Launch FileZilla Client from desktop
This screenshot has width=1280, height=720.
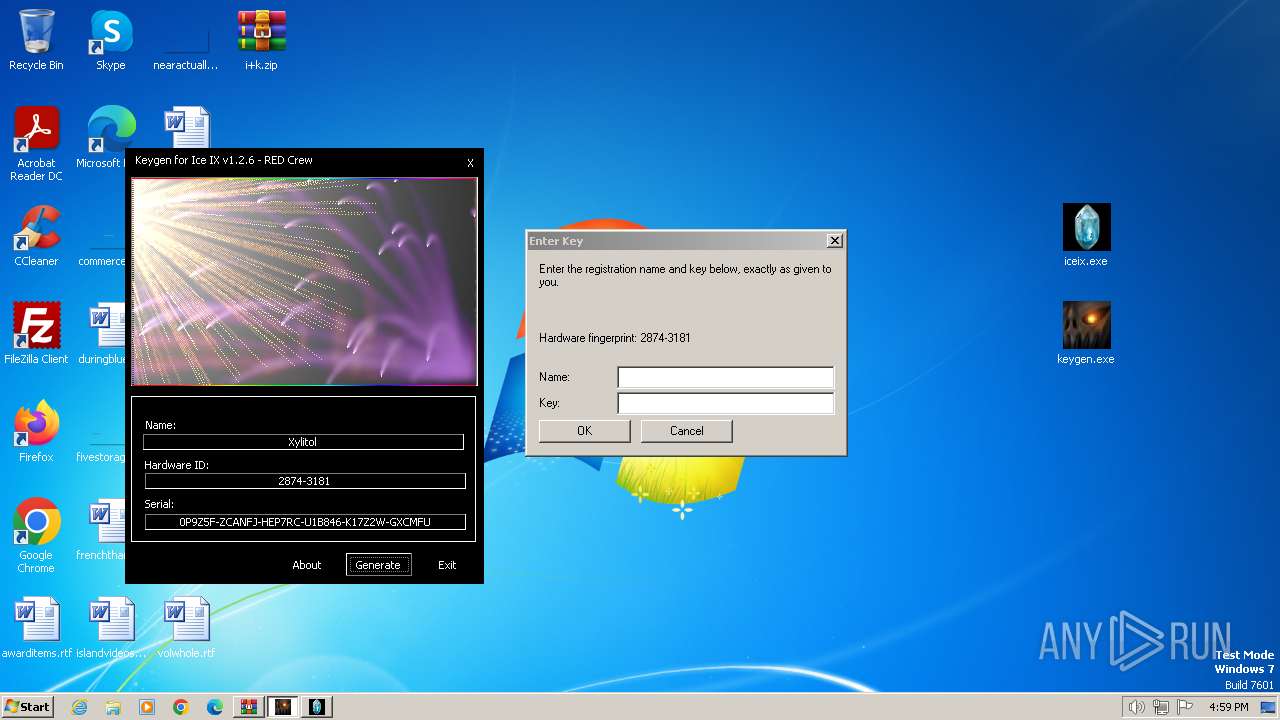tap(36, 334)
